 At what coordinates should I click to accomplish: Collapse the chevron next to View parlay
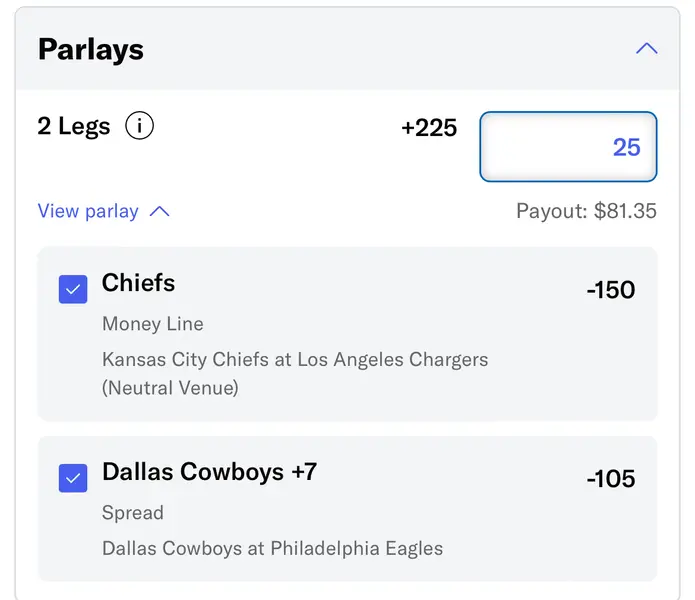click(x=159, y=212)
